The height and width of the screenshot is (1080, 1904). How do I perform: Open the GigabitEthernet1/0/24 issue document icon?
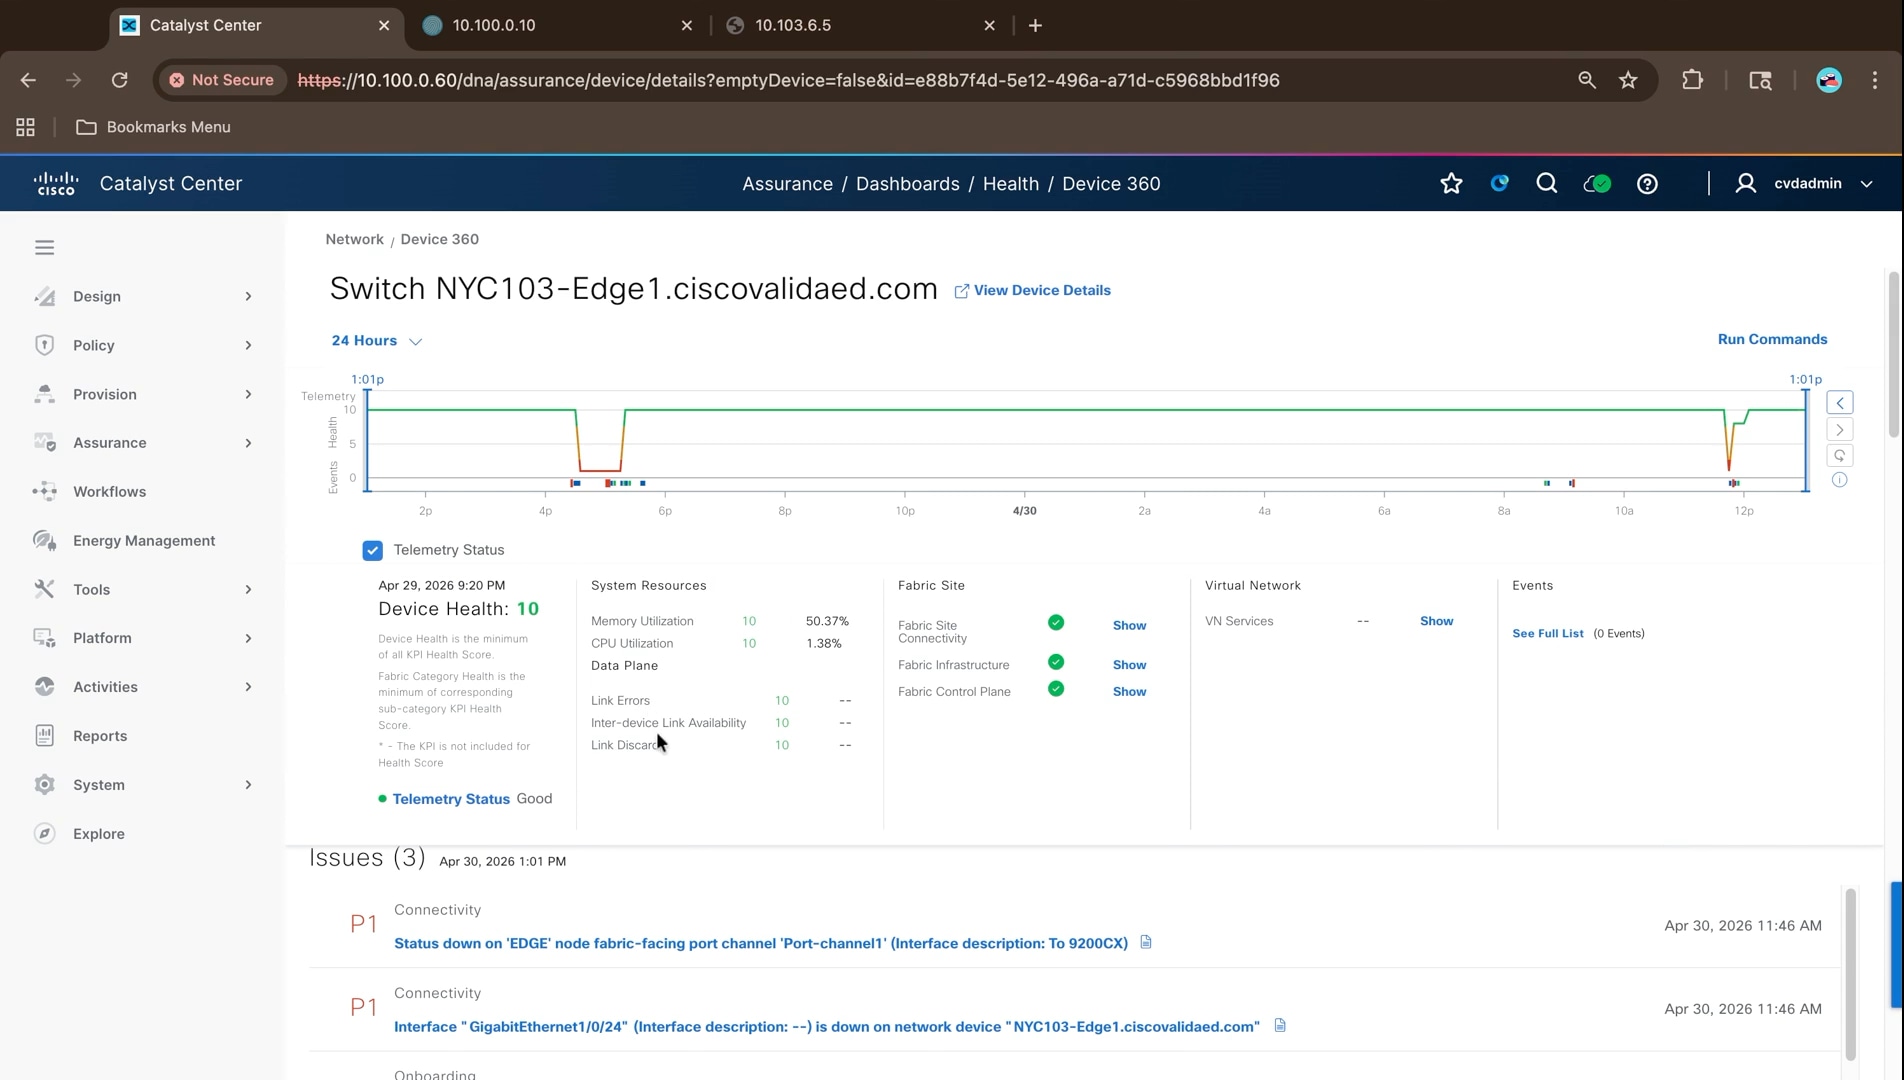click(1280, 1025)
